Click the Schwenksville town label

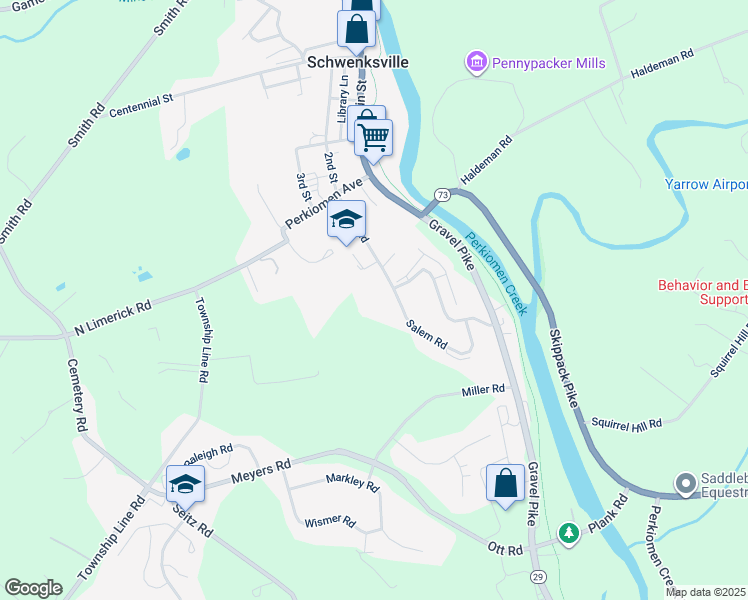[358, 62]
